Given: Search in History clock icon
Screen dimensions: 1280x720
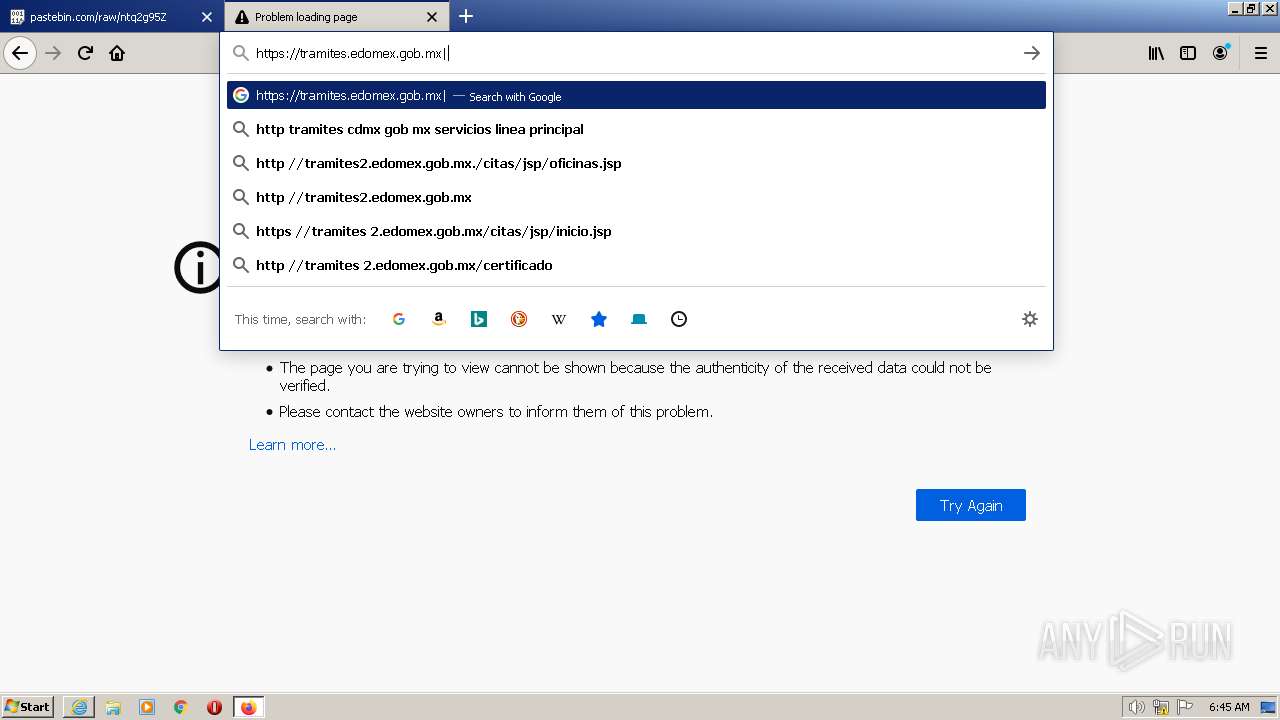Looking at the screenshot, I should pos(679,319).
